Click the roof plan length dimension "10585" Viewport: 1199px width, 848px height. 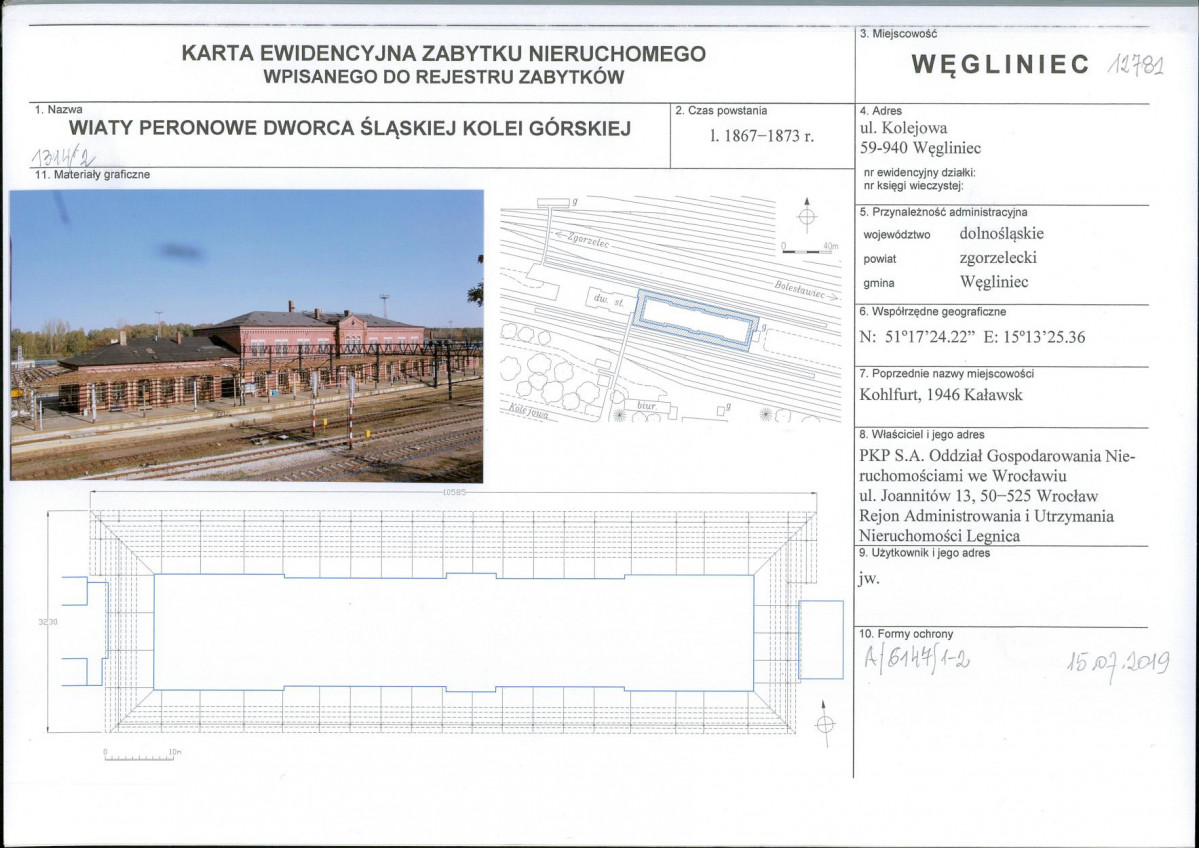[453, 492]
